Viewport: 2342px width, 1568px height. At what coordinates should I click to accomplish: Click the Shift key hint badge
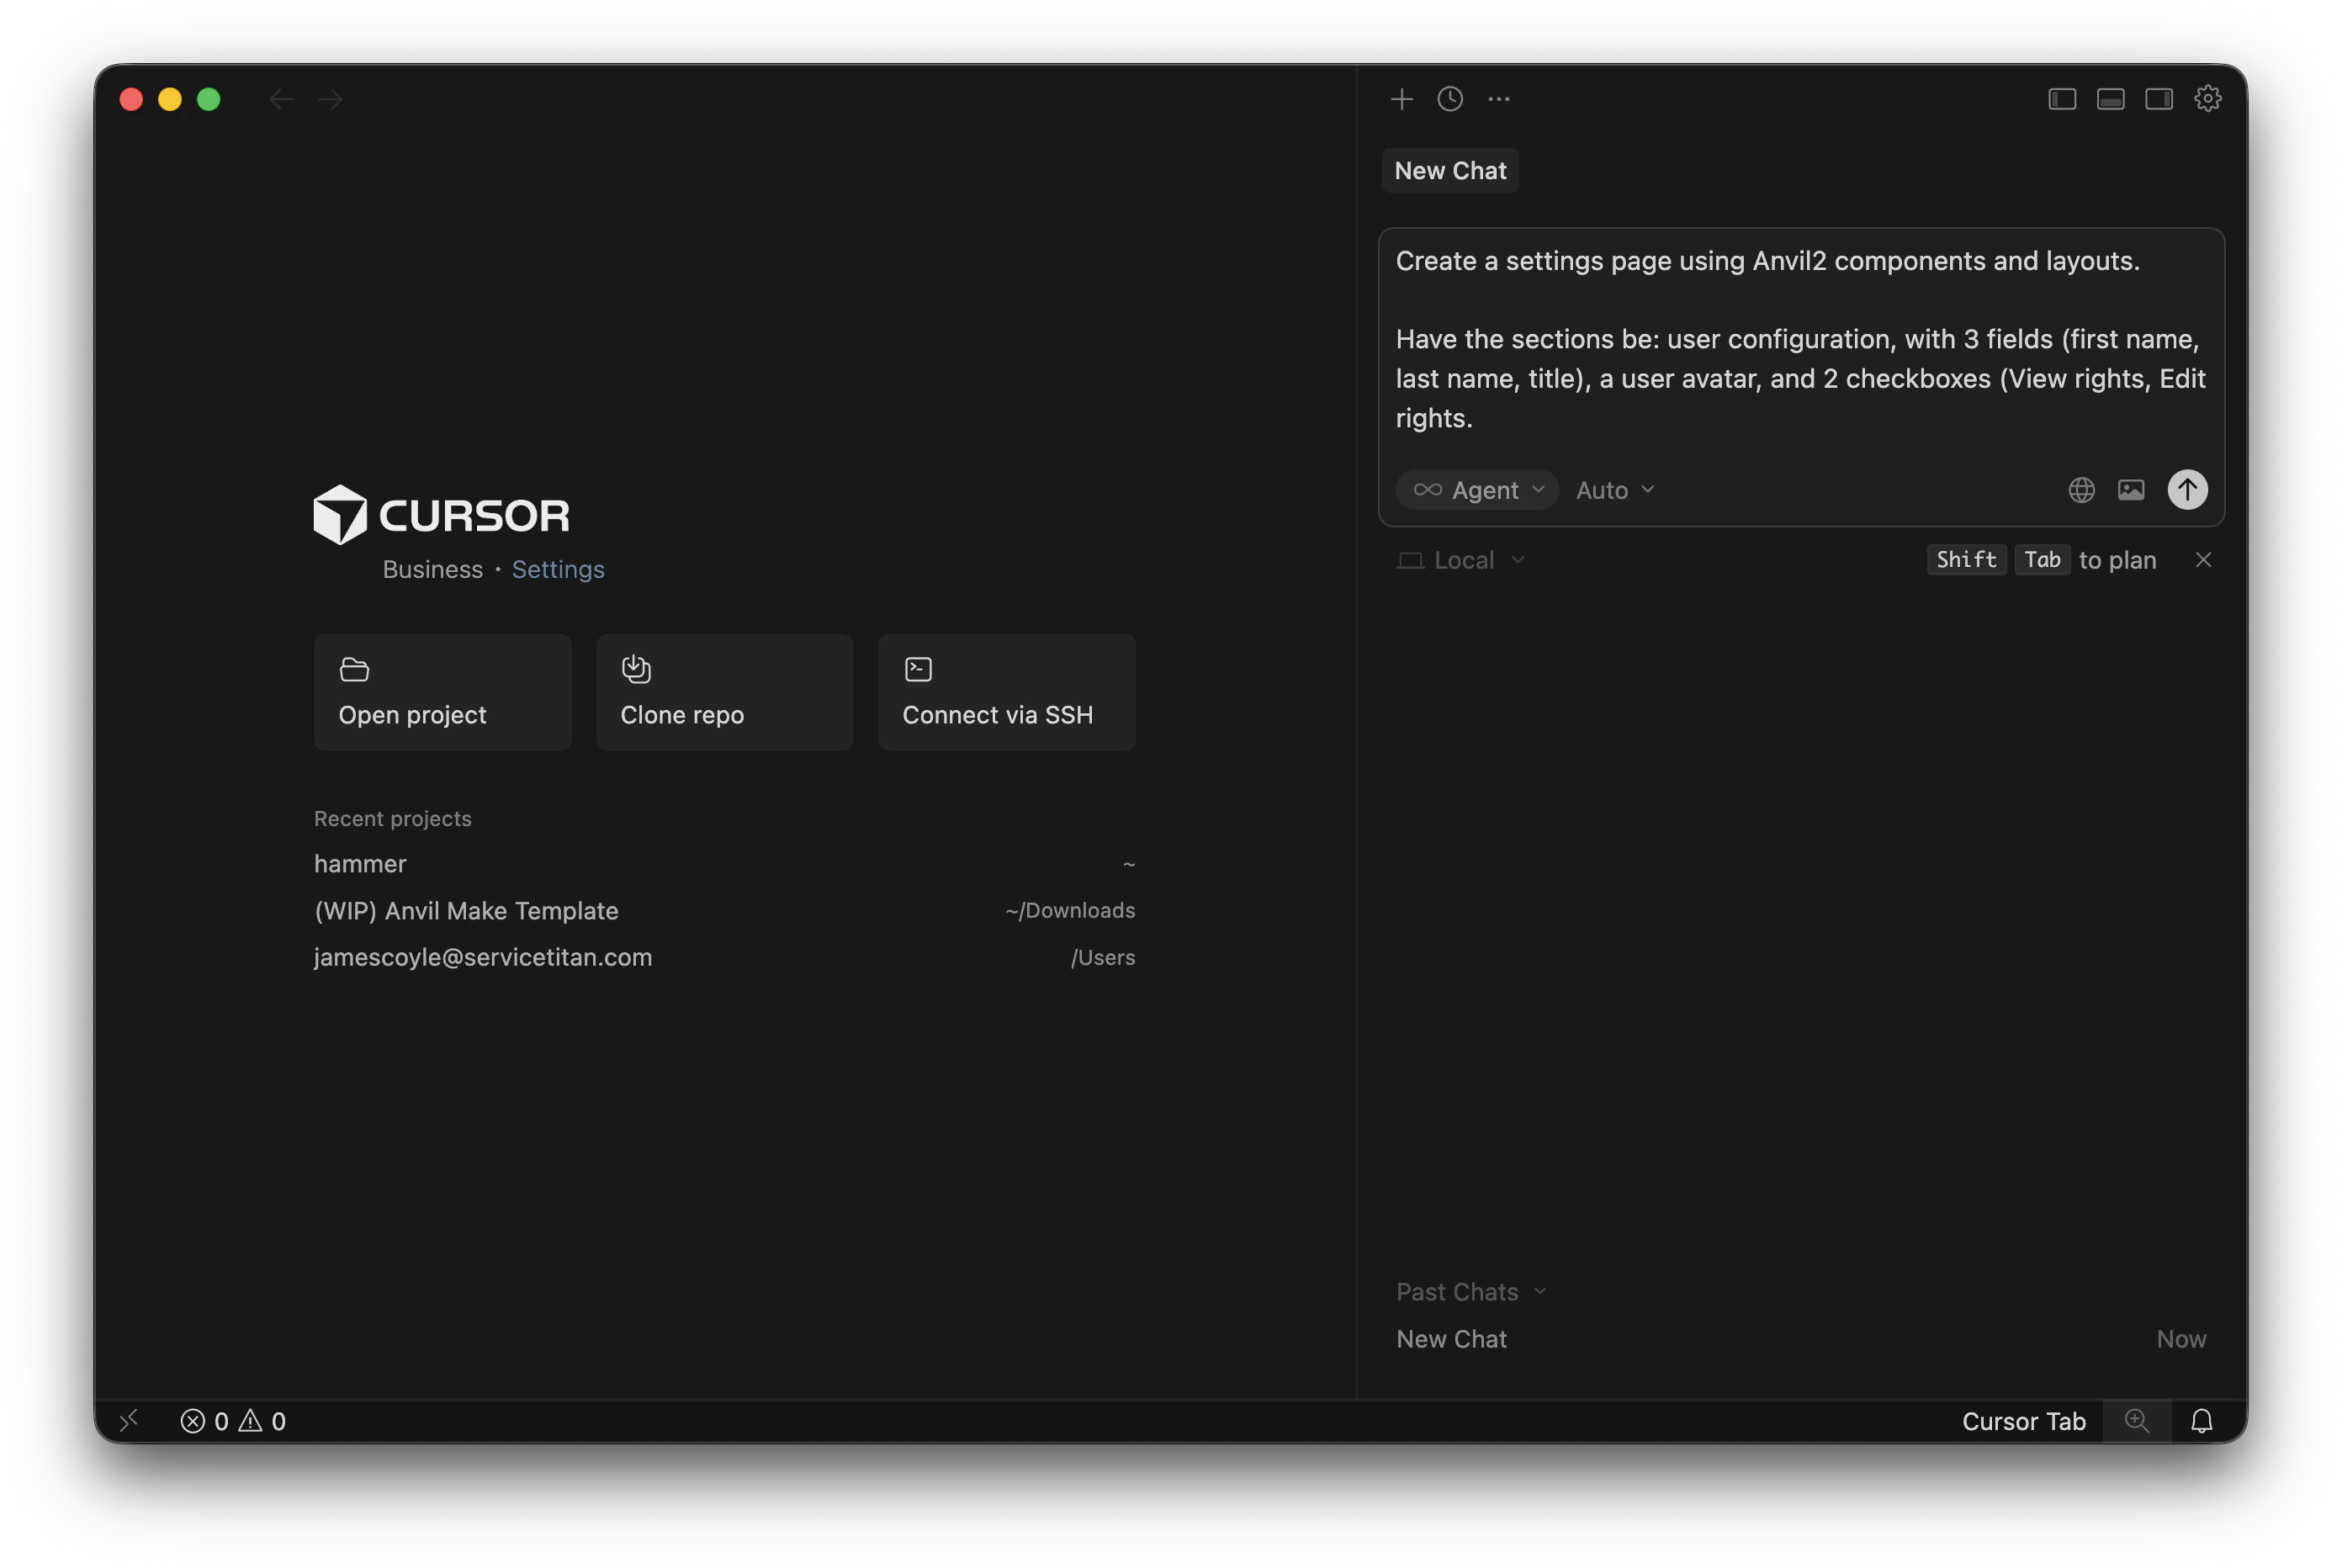point(1966,560)
